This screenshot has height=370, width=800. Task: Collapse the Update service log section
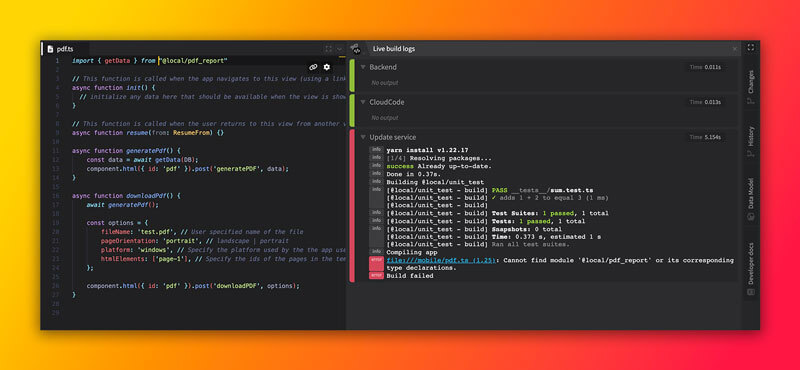[x=363, y=137]
